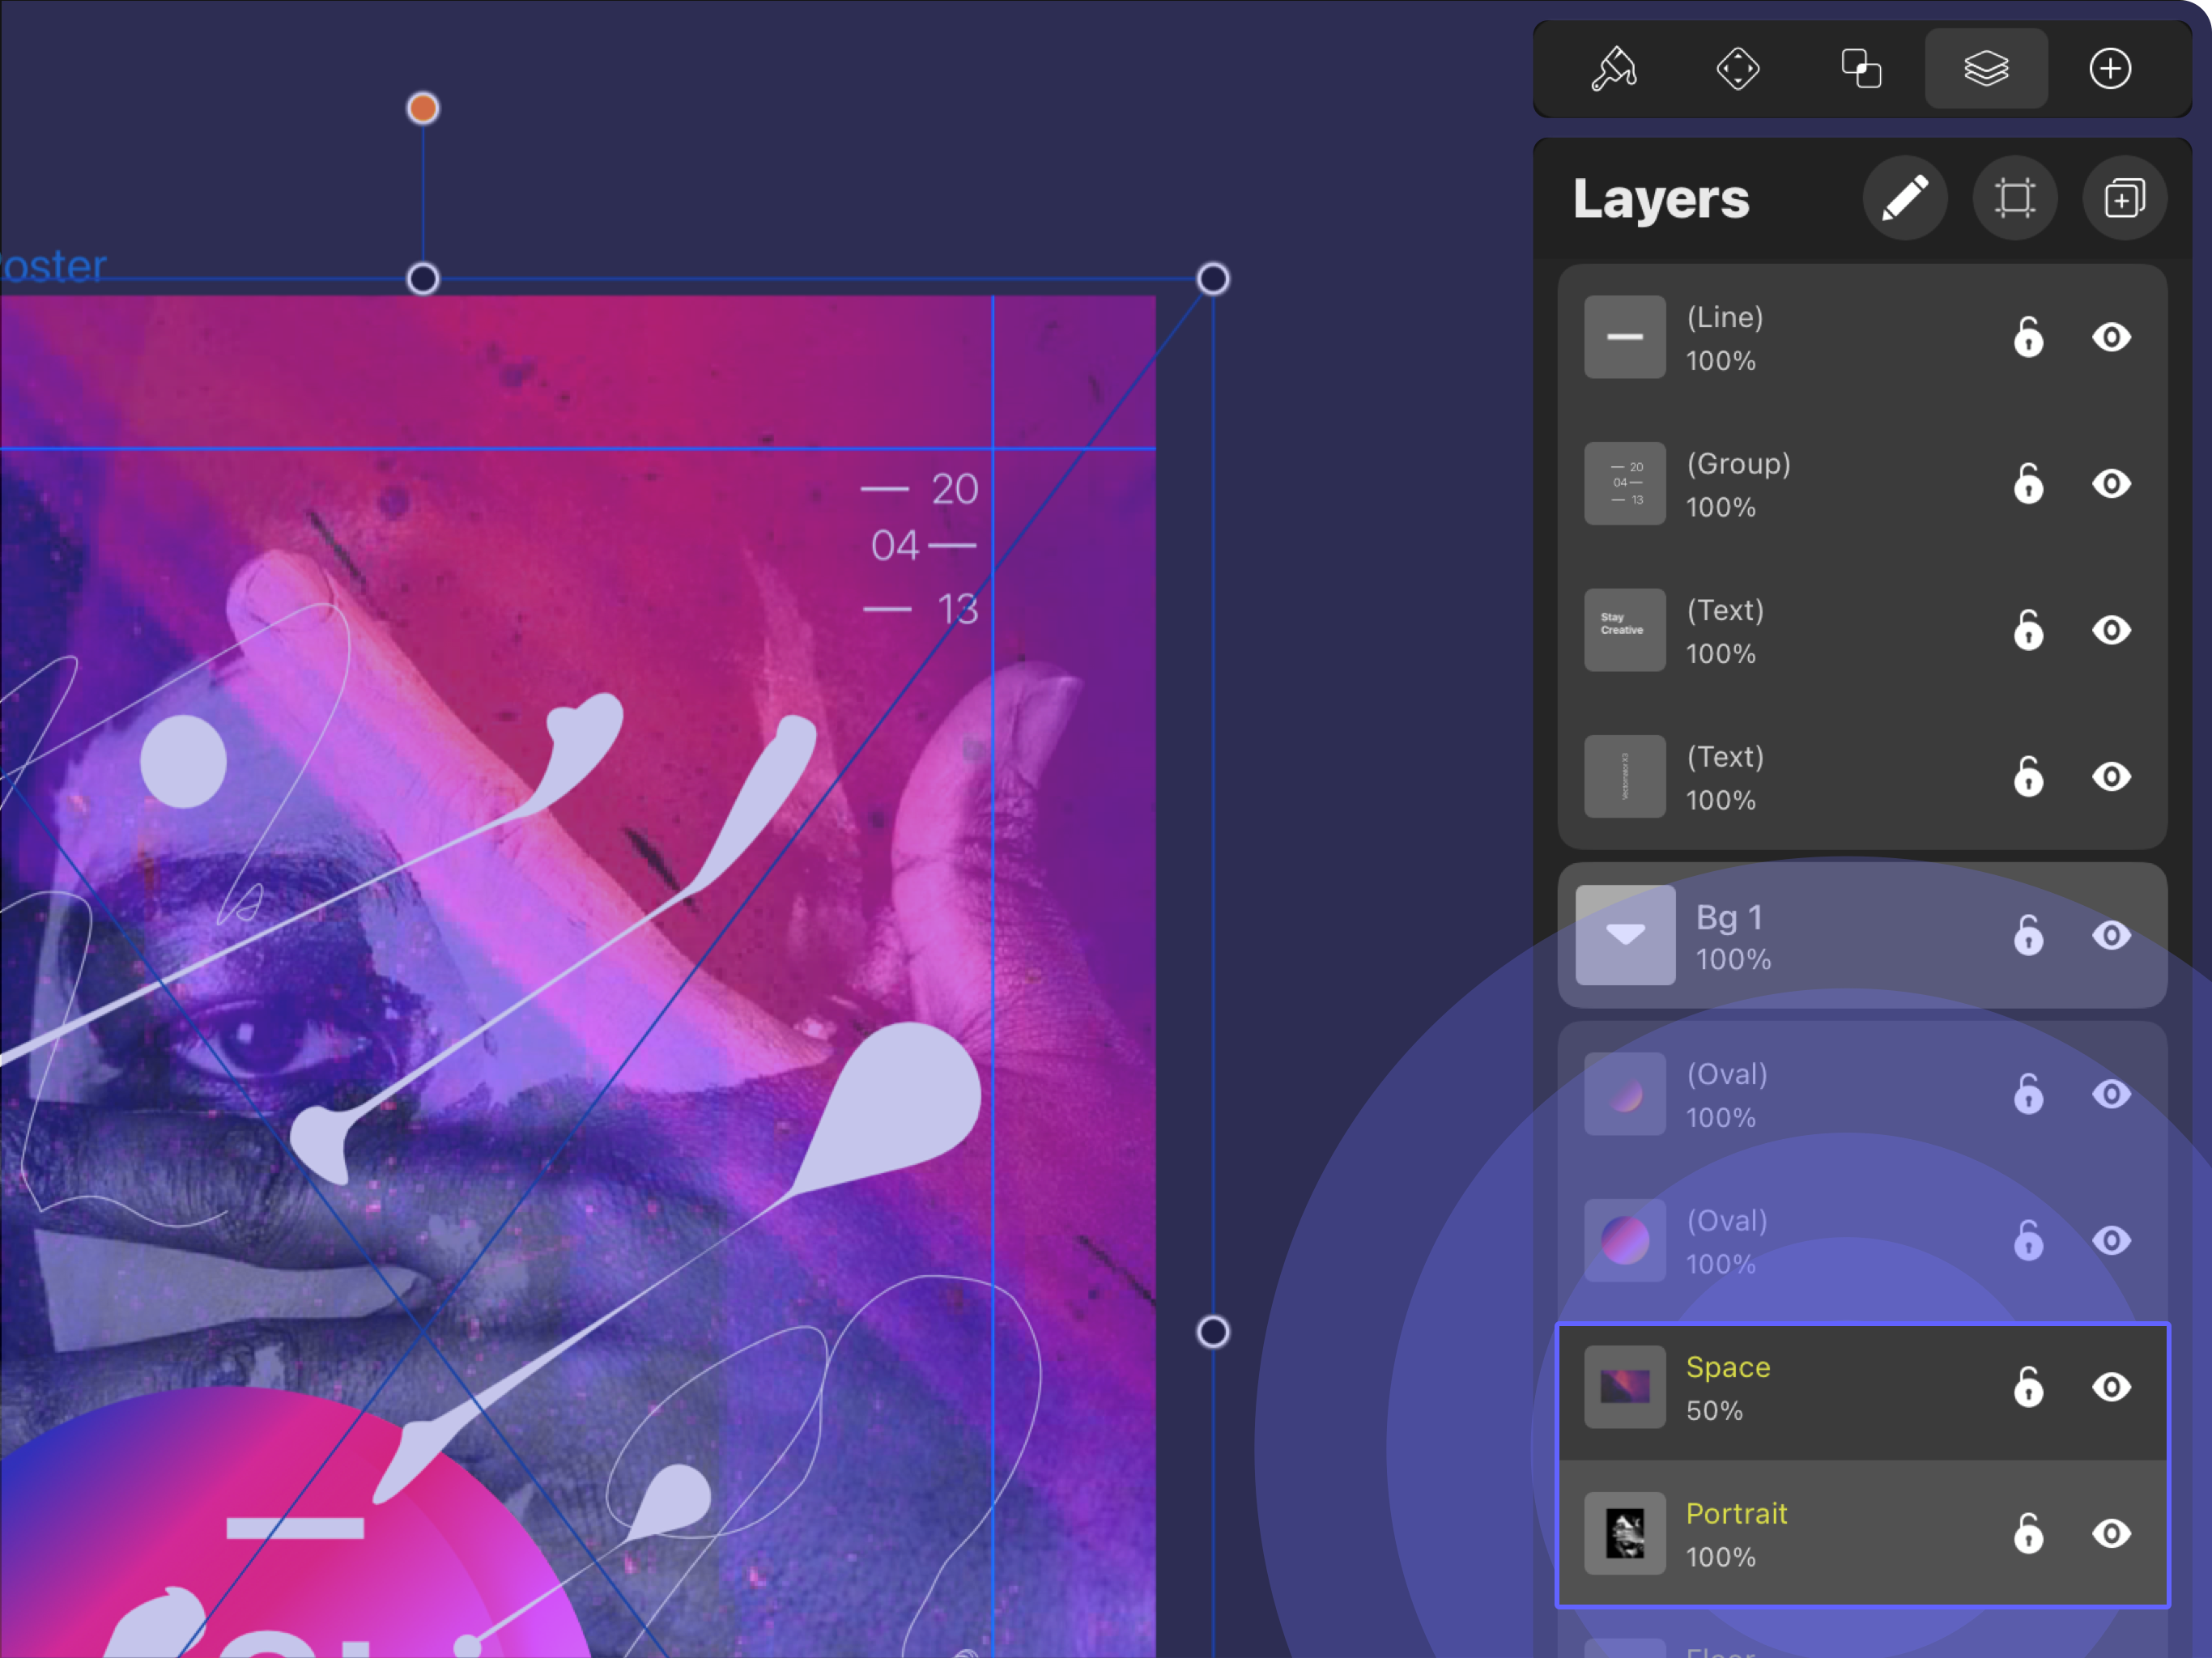The width and height of the screenshot is (2212, 1658).
Task: Click the Portrait layer name
Action: pyautogui.click(x=1736, y=1514)
